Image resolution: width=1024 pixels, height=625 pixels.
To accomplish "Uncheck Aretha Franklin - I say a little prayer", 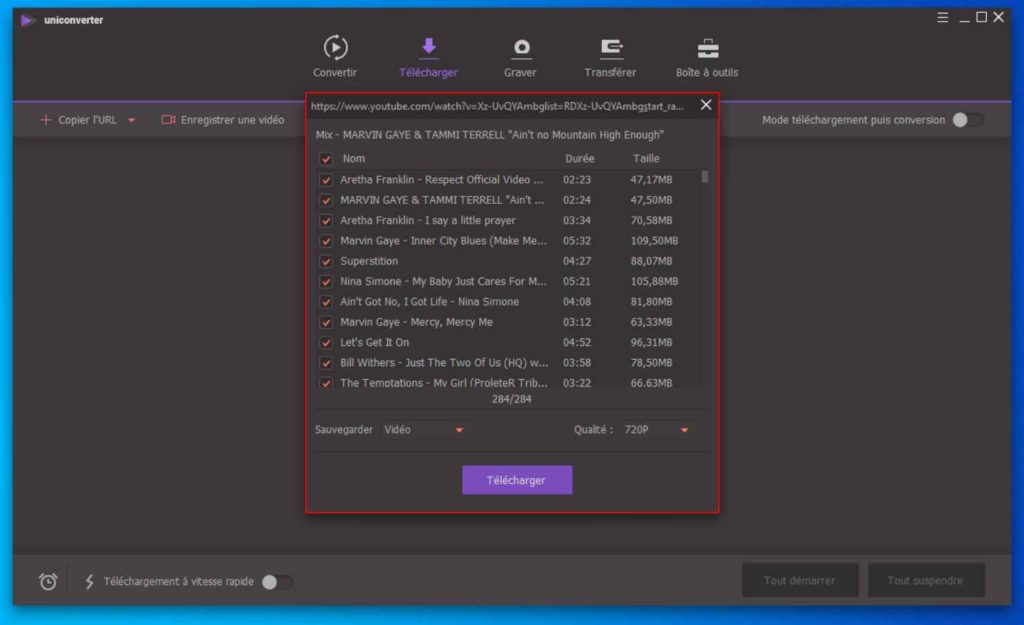I will coord(325,221).
